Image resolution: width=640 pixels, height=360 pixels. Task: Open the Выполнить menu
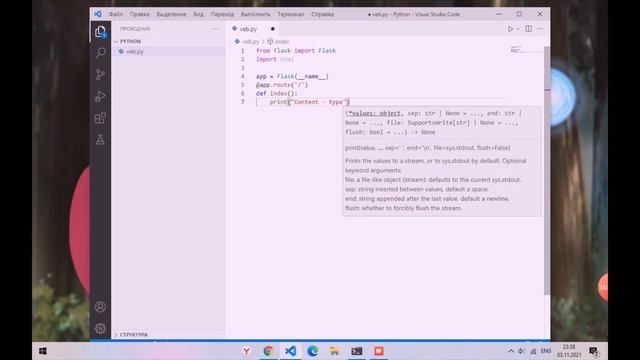click(256, 14)
